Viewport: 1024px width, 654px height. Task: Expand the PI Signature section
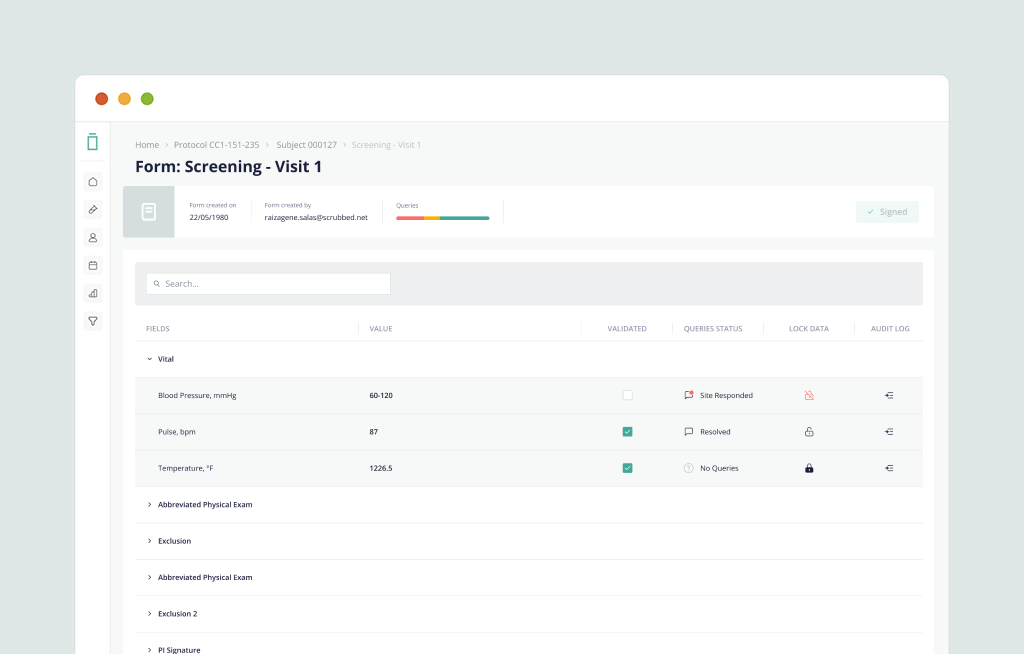point(150,650)
